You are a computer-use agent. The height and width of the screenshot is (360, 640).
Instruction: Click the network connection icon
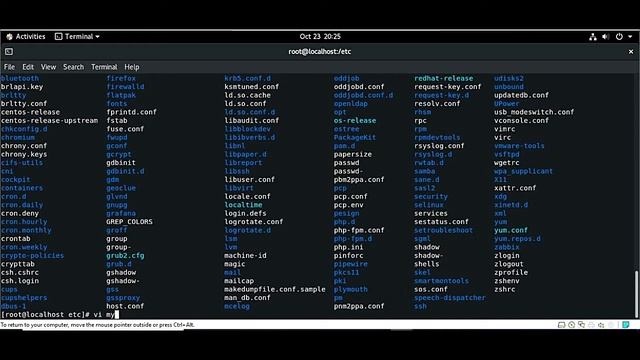tap(593, 37)
